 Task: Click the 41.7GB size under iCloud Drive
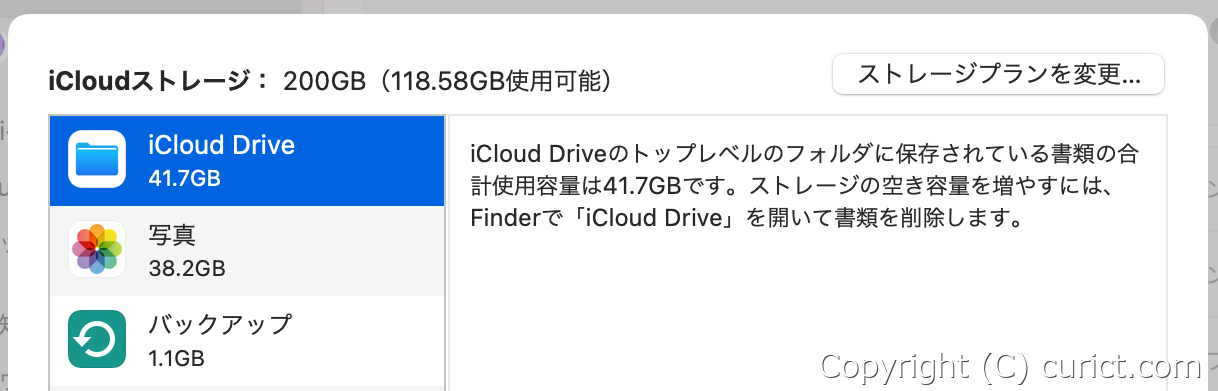point(184,178)
